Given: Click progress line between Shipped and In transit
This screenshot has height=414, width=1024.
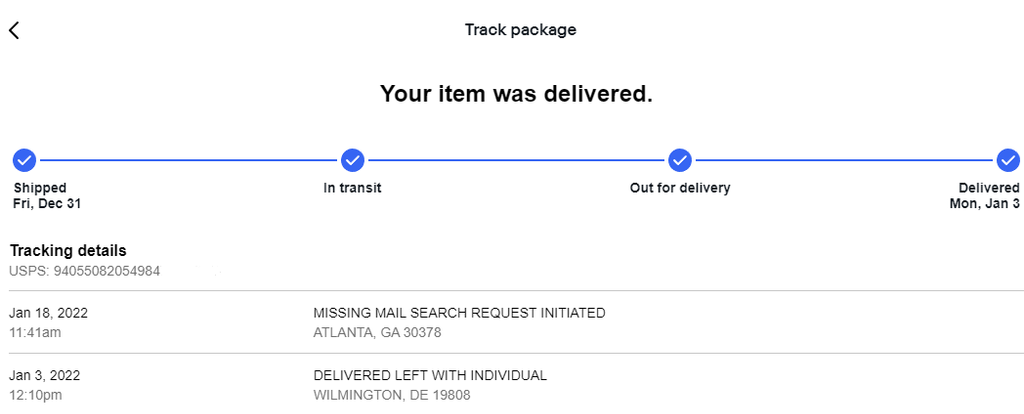Looking at the screenshot, I should click(x=188, y=160).
